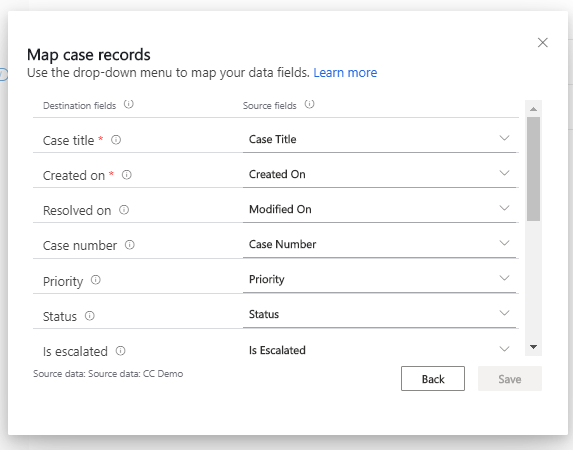Click the info icon next to Resolved on
The width and height of the screenshot is (573, 450).
click(x=124, y=210)
